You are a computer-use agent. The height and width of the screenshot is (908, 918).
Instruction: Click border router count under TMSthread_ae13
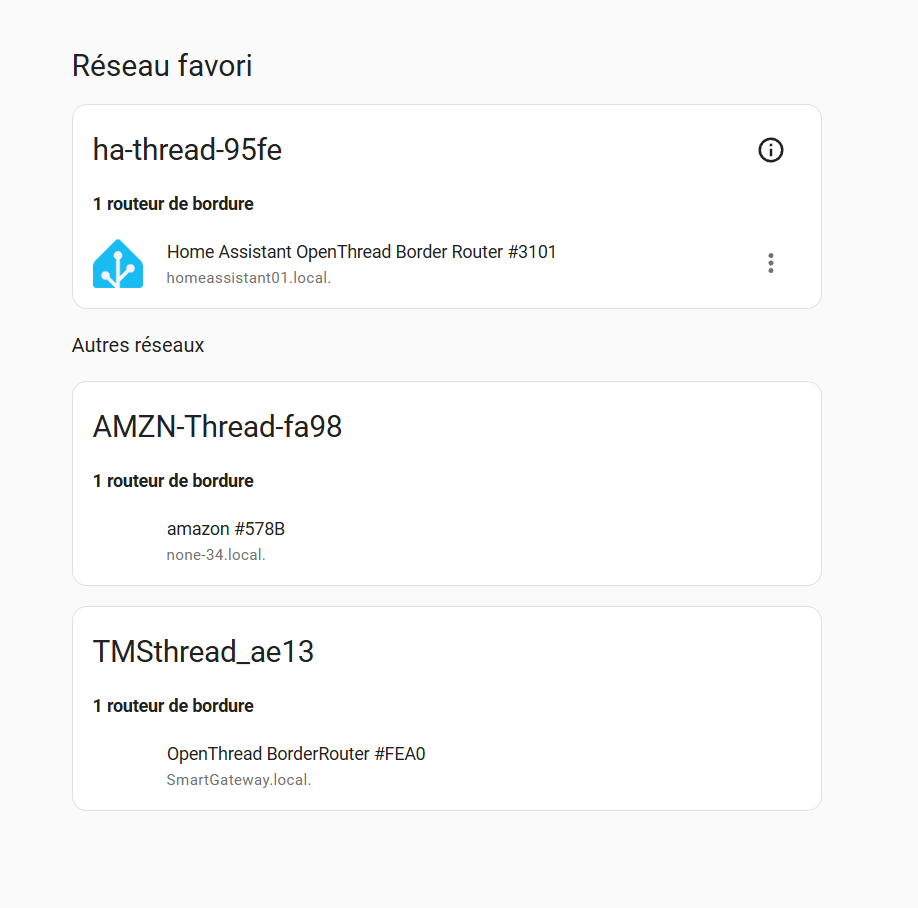(173, 706)
